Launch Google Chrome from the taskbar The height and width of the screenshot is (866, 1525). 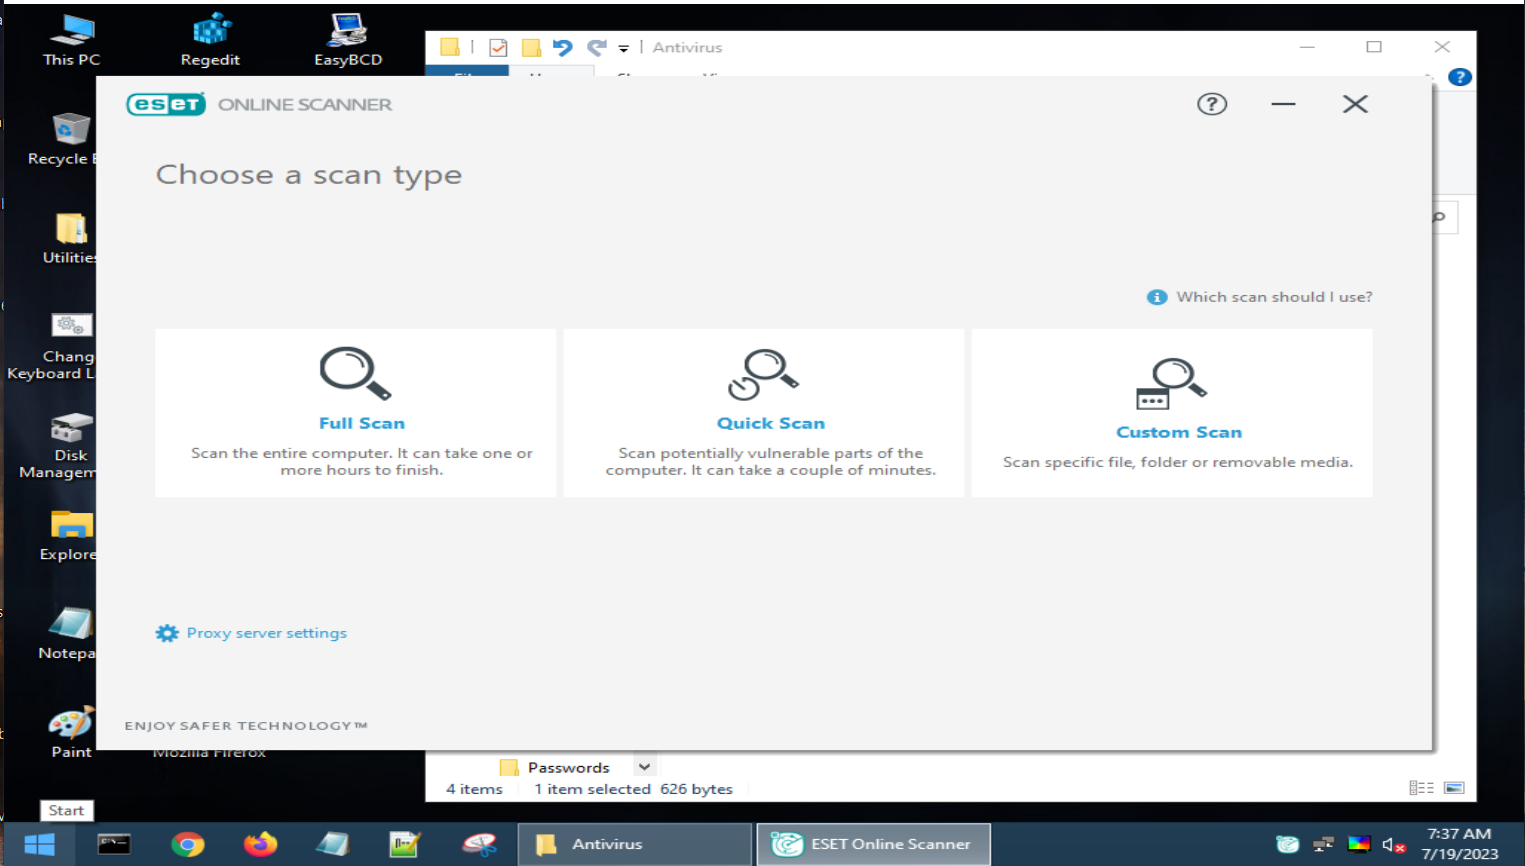click(187, 845)
